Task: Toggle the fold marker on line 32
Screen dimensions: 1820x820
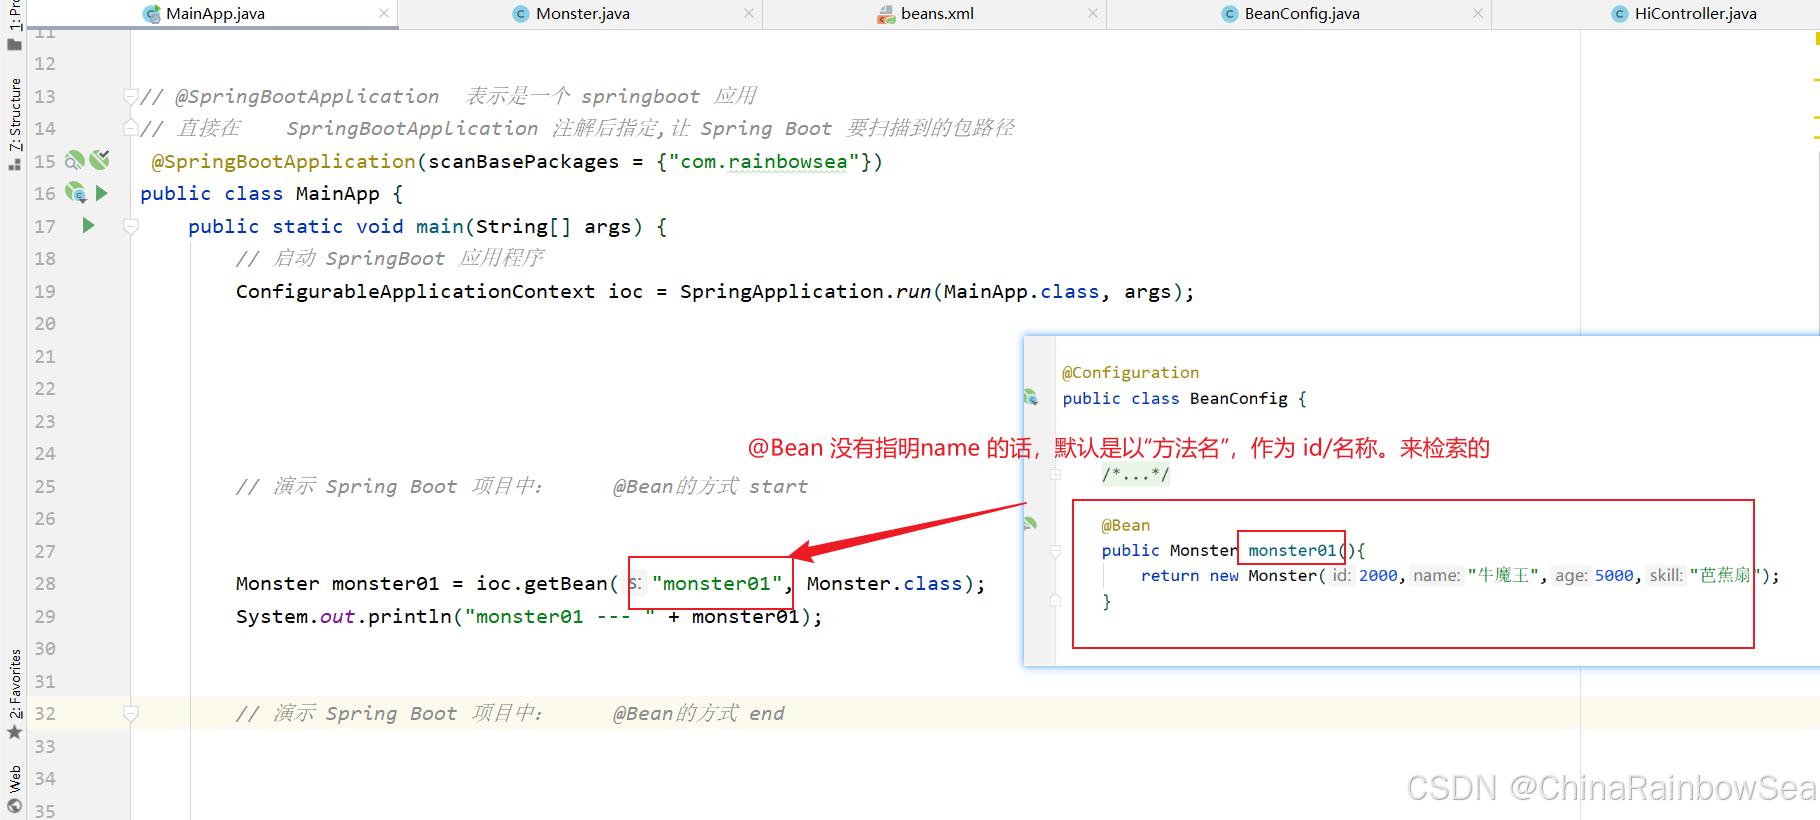Action: 130,713
